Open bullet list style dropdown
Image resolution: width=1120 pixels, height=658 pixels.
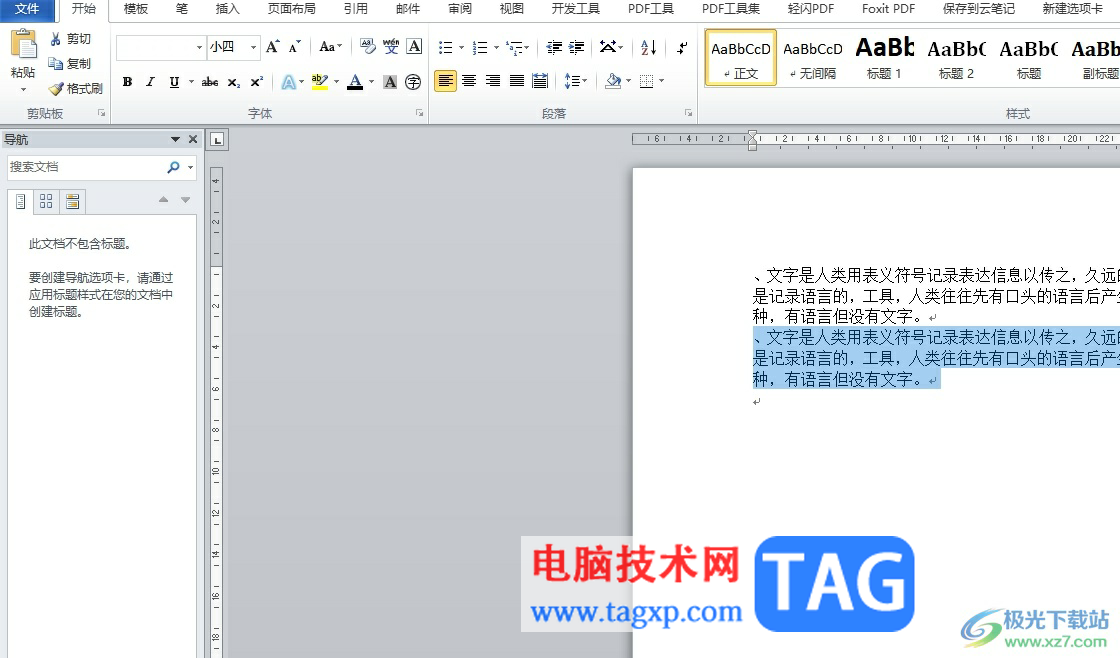pyautogui.click(x=461, y=48)
